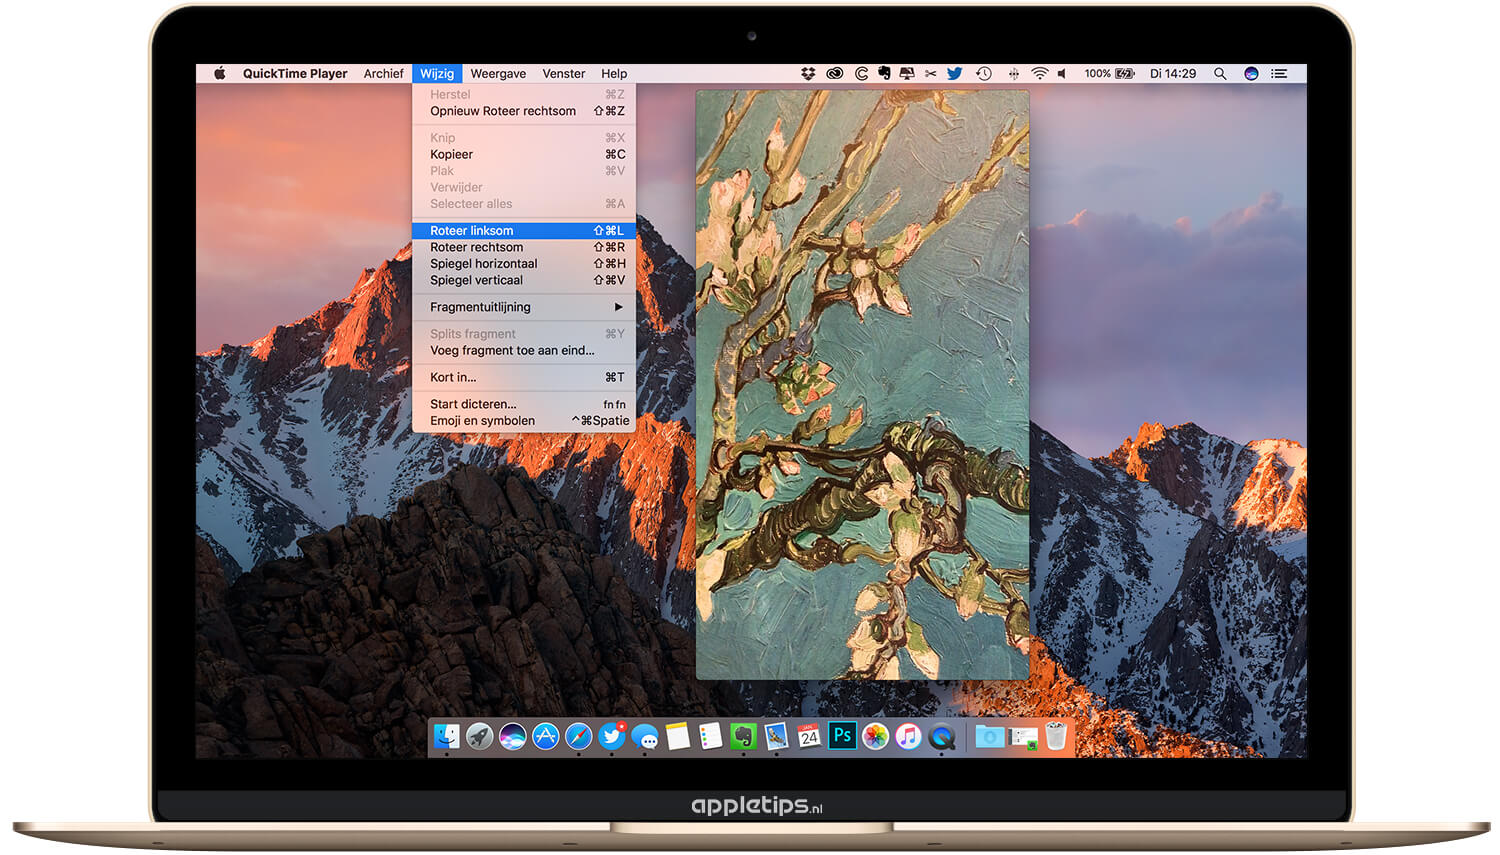Click the 100% battery status

(x=1109, y=73)
